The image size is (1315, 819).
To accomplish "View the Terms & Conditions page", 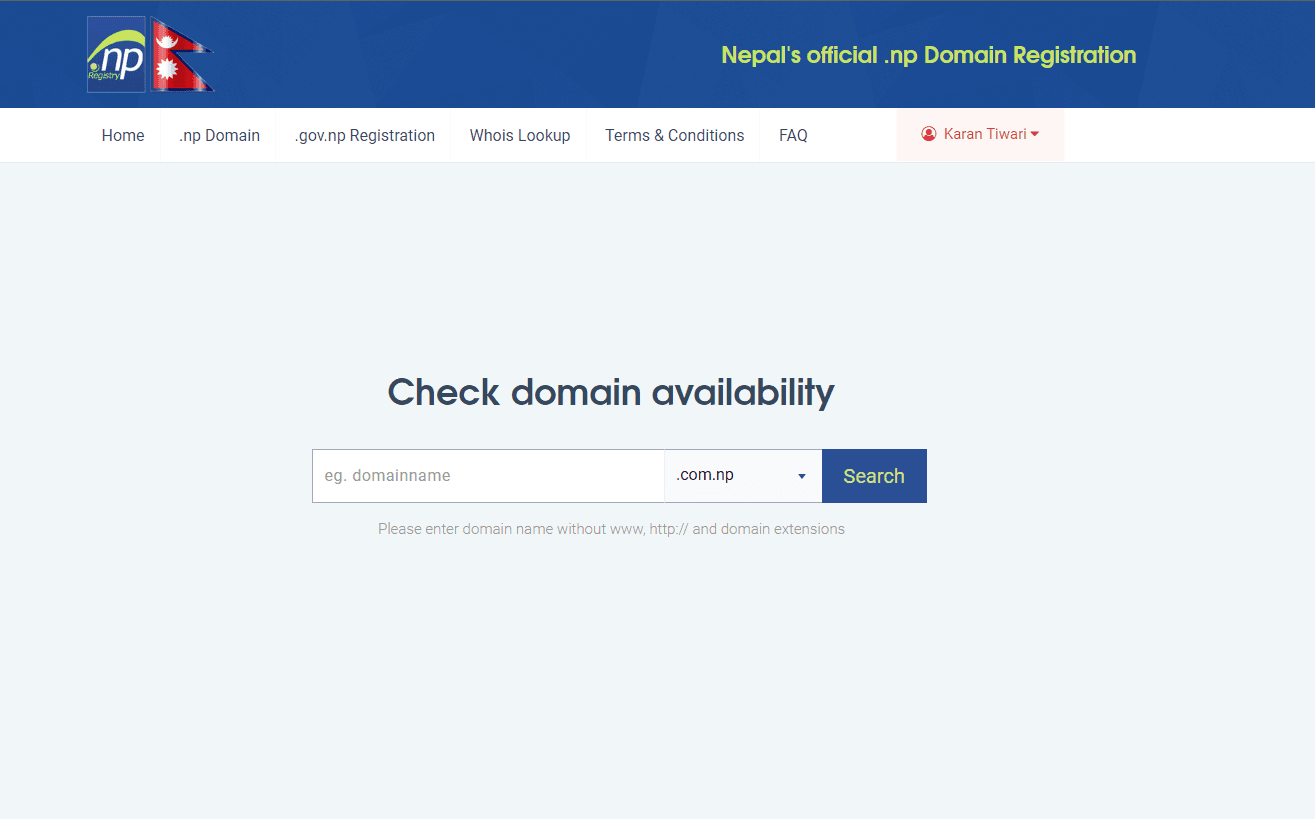I will [674, 135].
